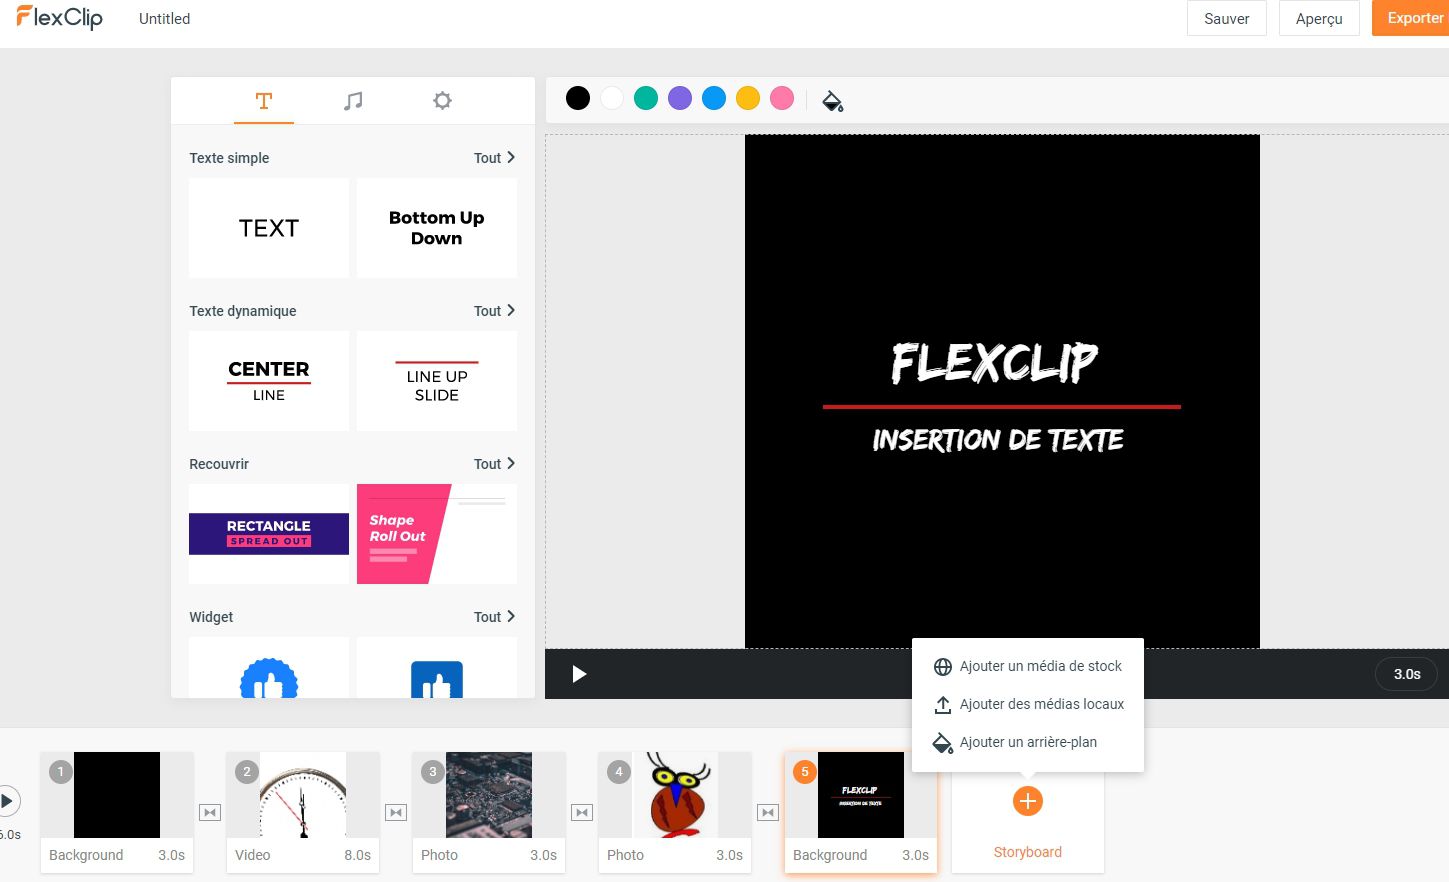
Task: Click the Storyboard label
Action: pos(1027,852)
